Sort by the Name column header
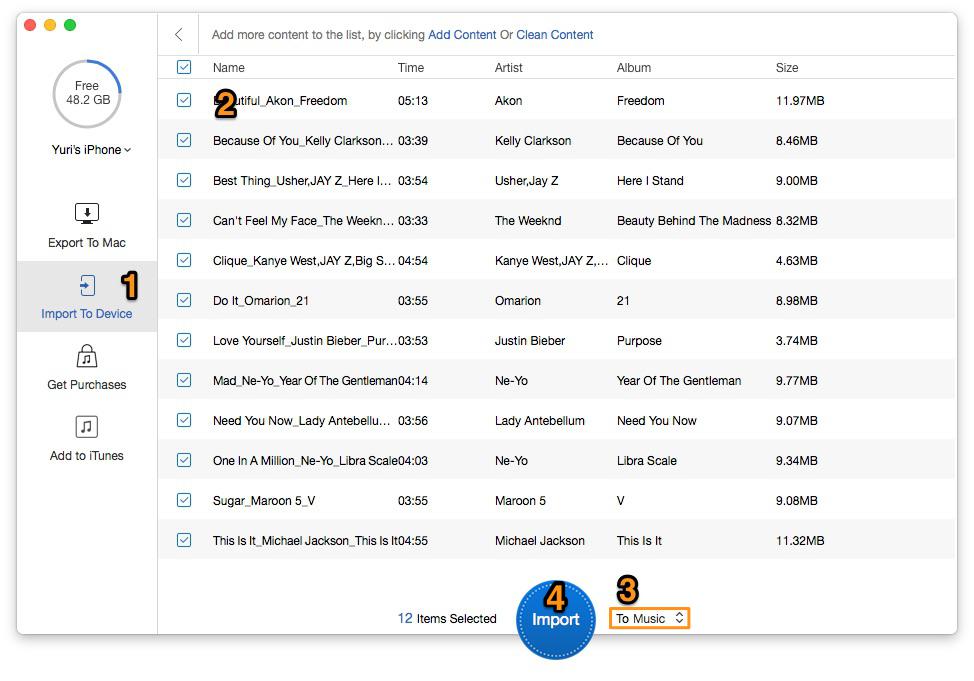This screenshot has width=974, height=681. tap(229, 68)
